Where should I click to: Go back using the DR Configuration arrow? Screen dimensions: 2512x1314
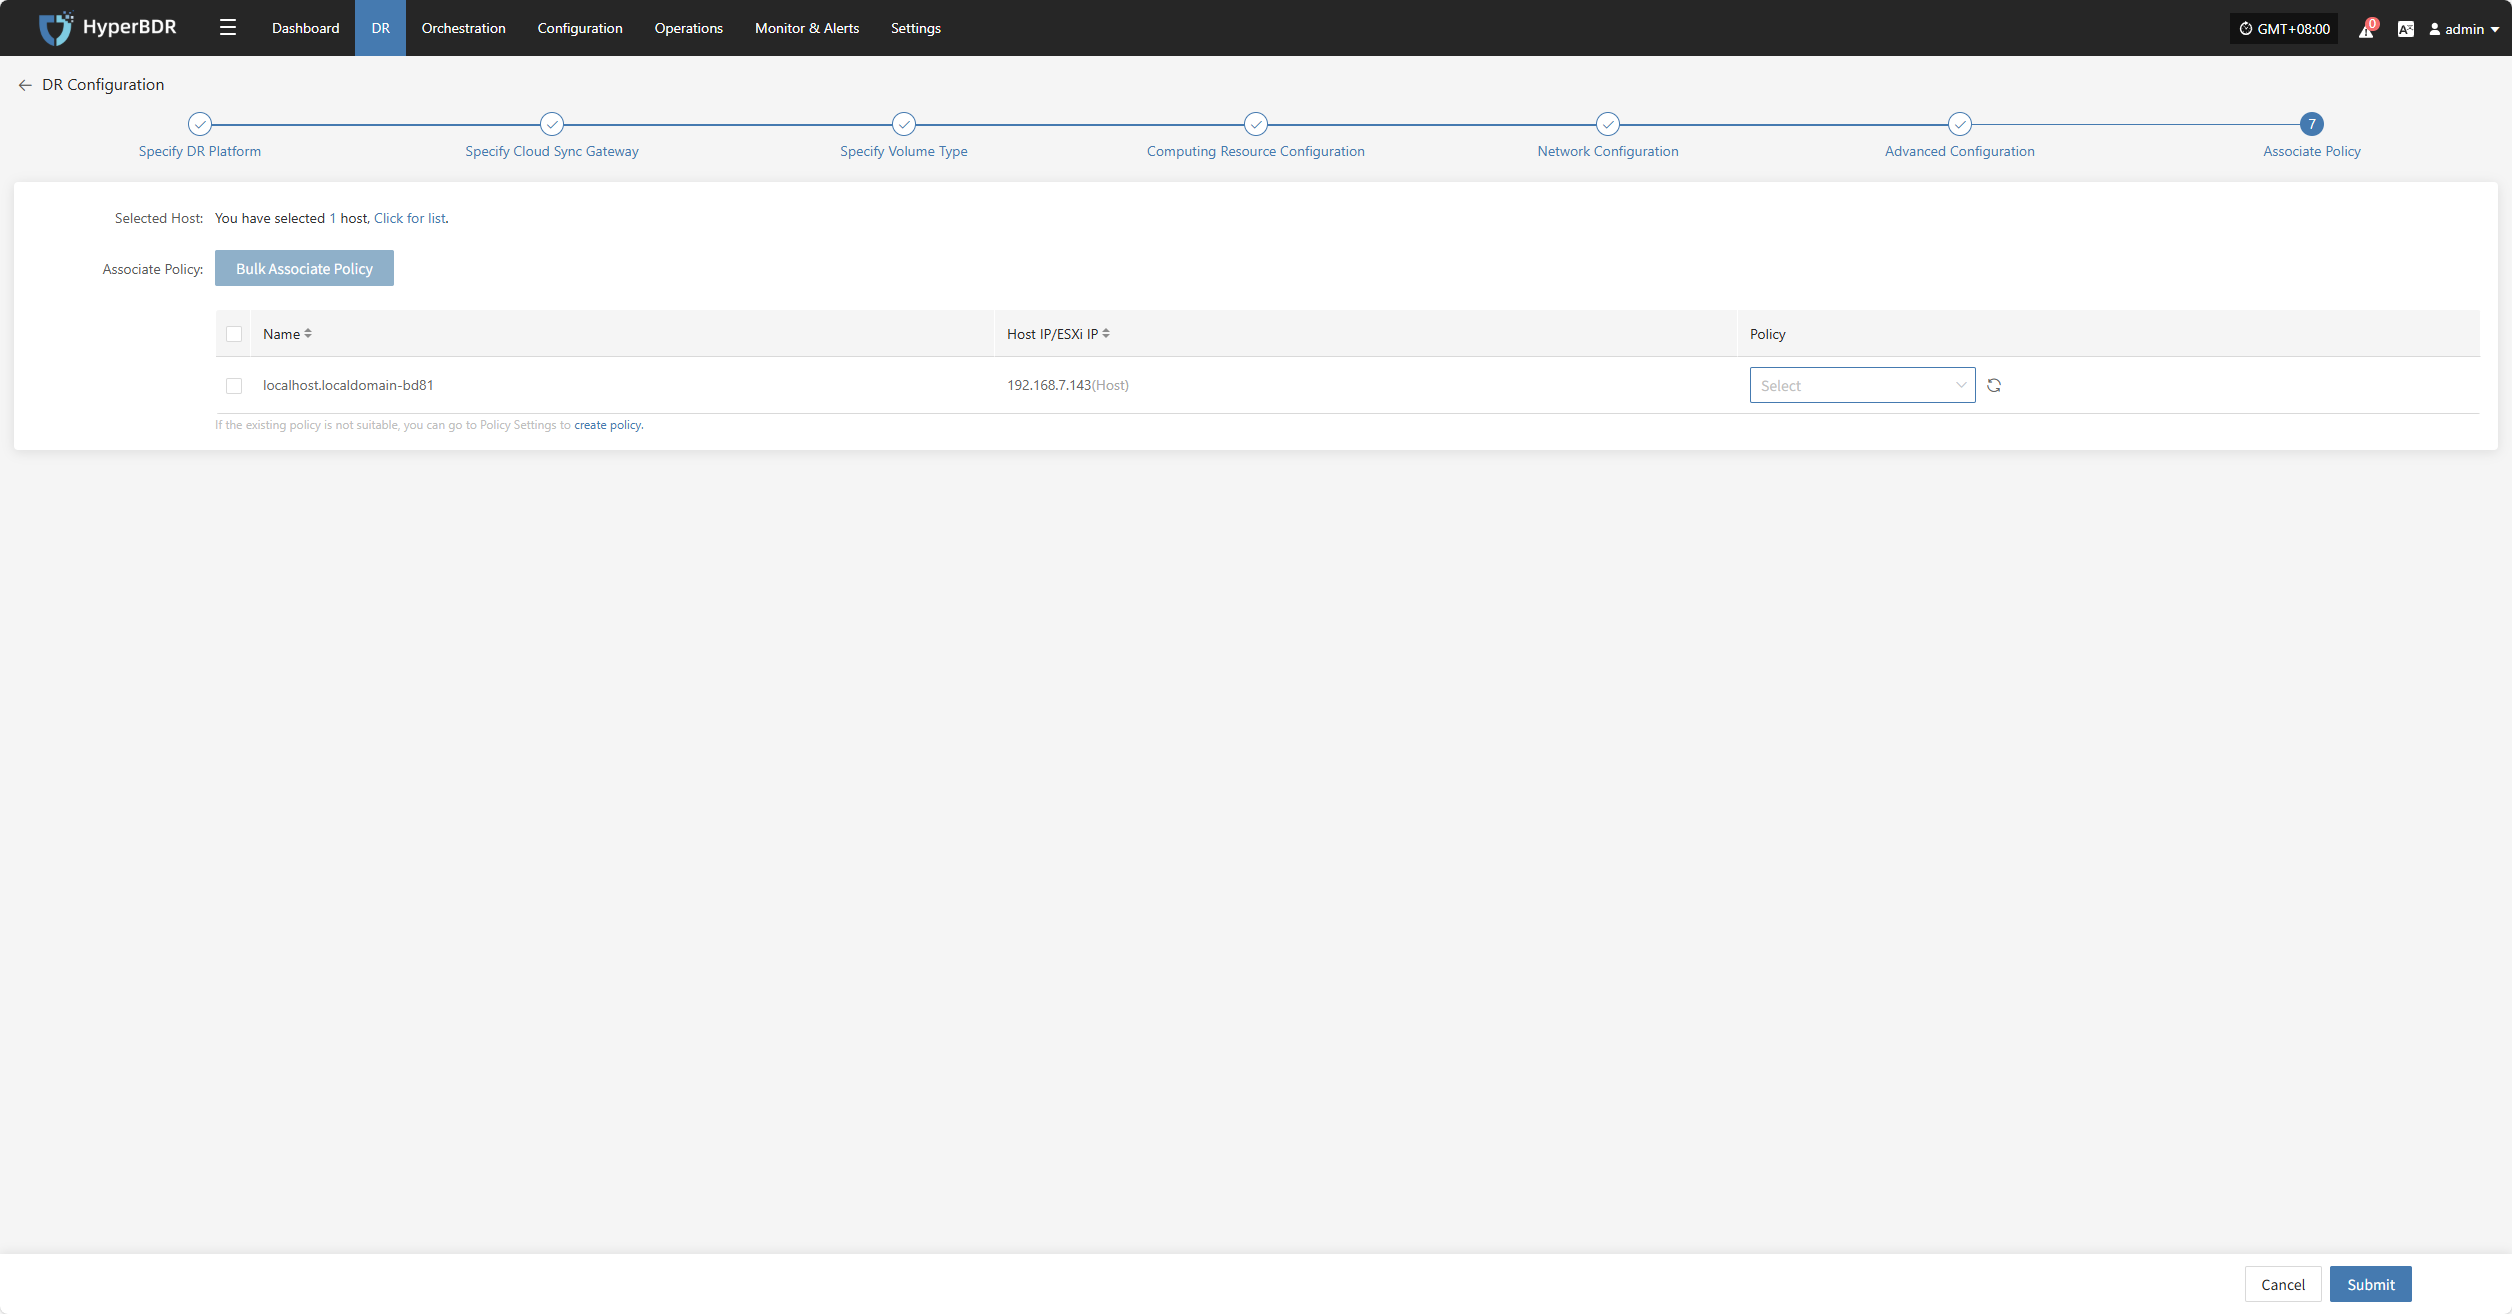click(x=25, y=85)
